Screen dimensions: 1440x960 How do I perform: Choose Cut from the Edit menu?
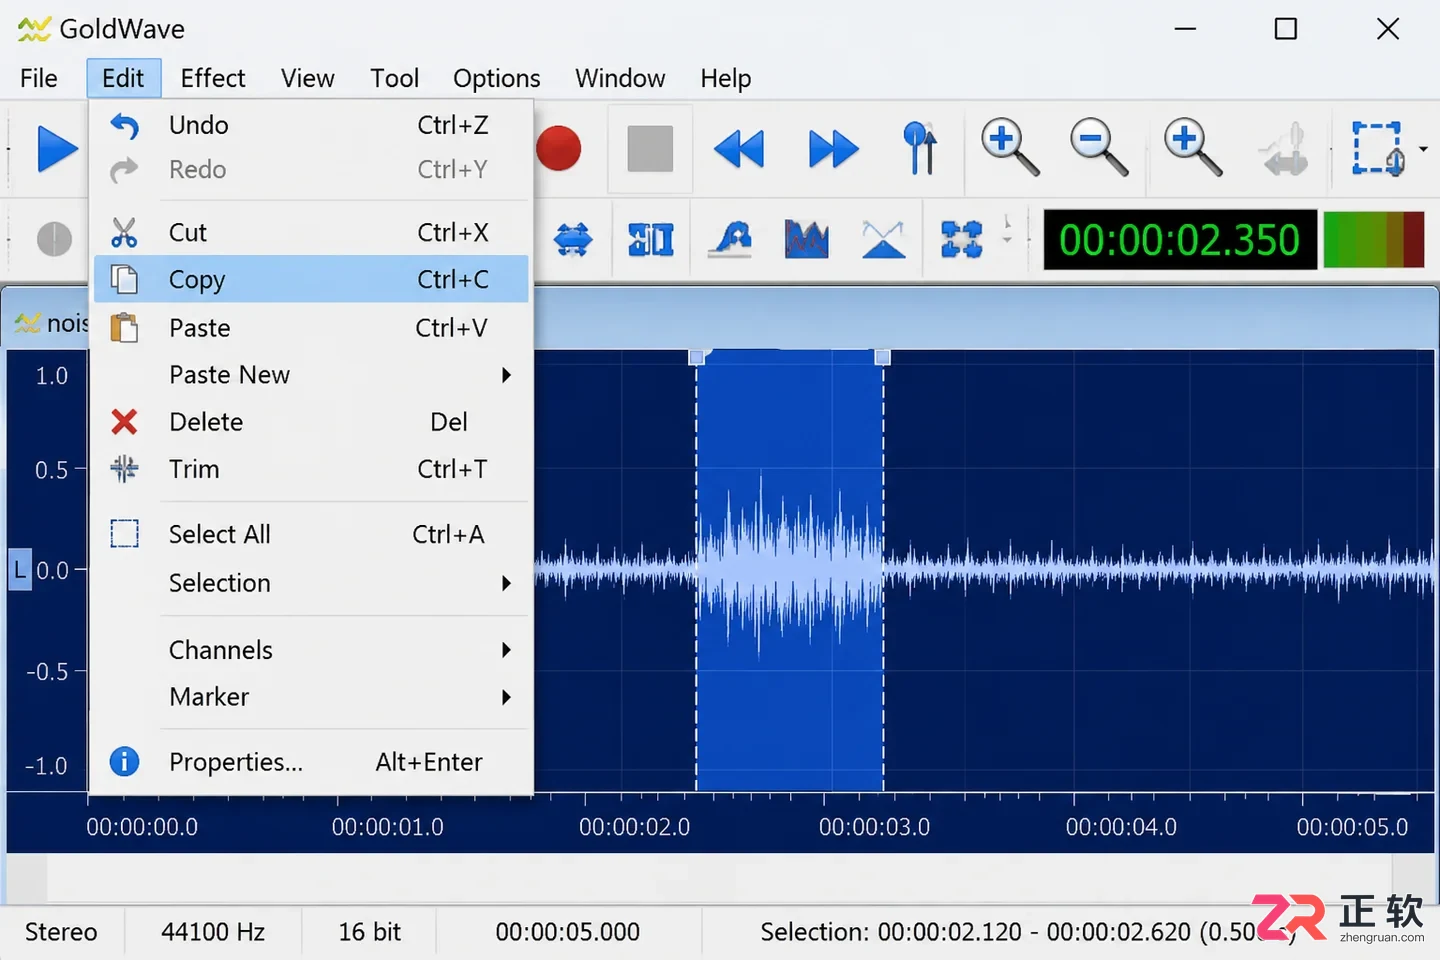(311, 232)
